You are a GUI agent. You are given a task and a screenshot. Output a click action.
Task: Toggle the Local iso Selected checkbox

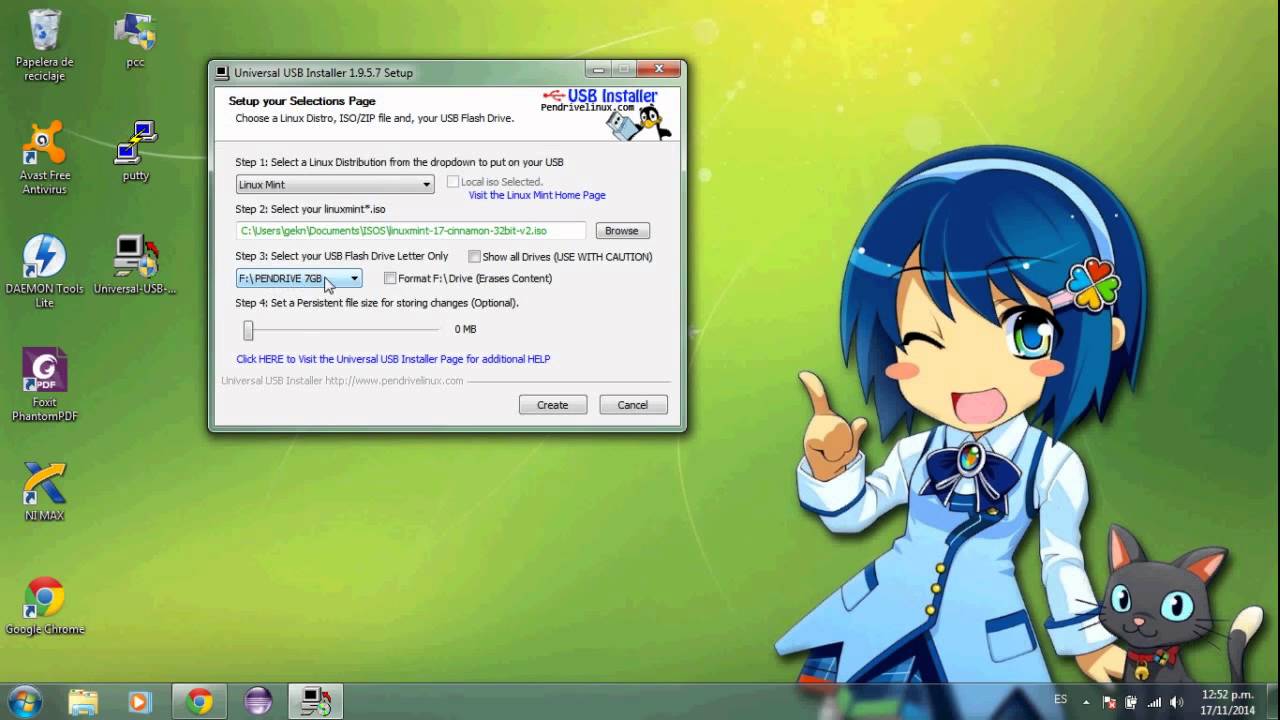pyautogui.click(x=453, y=182)
